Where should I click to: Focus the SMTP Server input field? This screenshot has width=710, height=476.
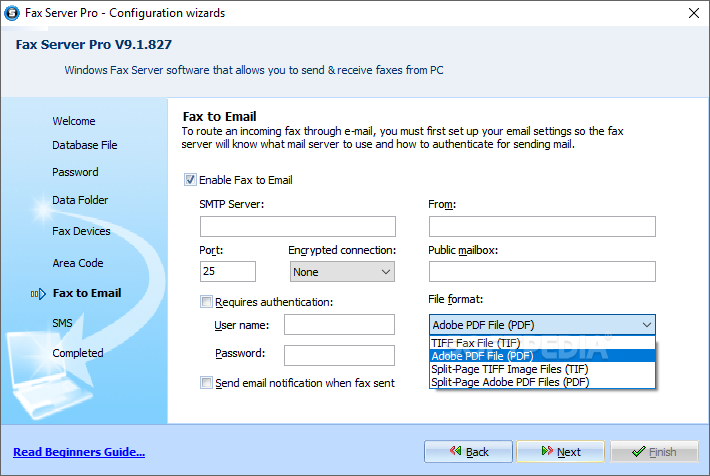click(x=297, y=226)
